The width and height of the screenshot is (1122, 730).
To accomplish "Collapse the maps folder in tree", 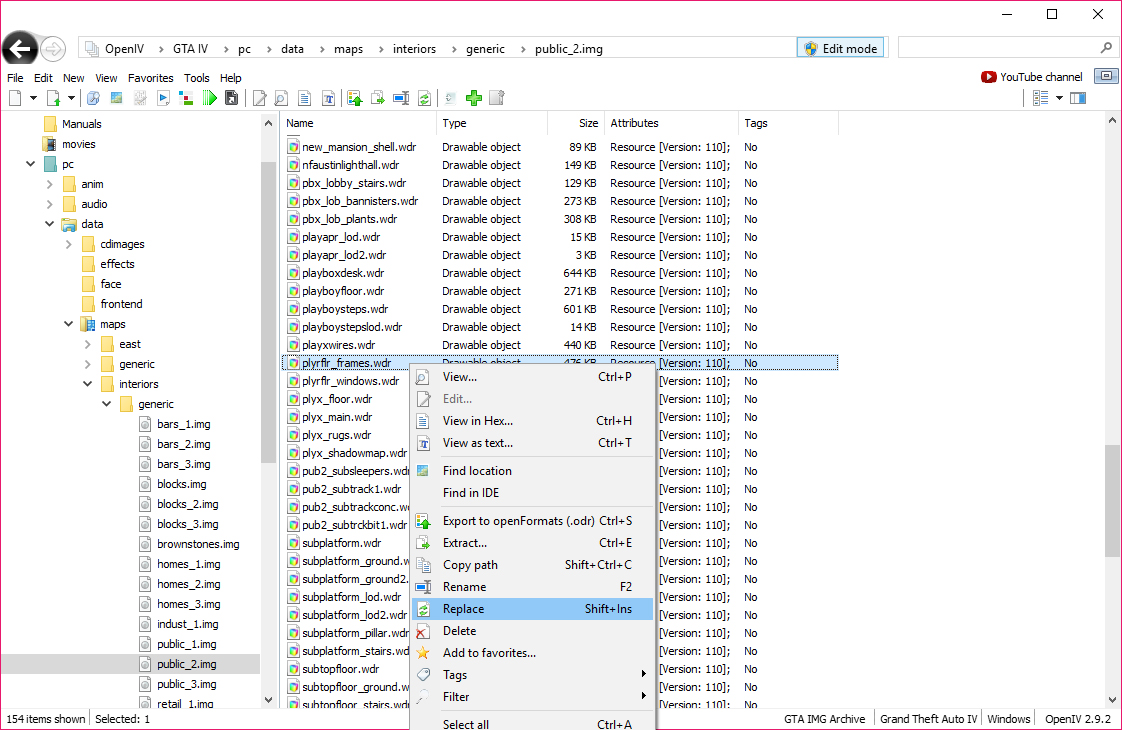I will 69,324.
